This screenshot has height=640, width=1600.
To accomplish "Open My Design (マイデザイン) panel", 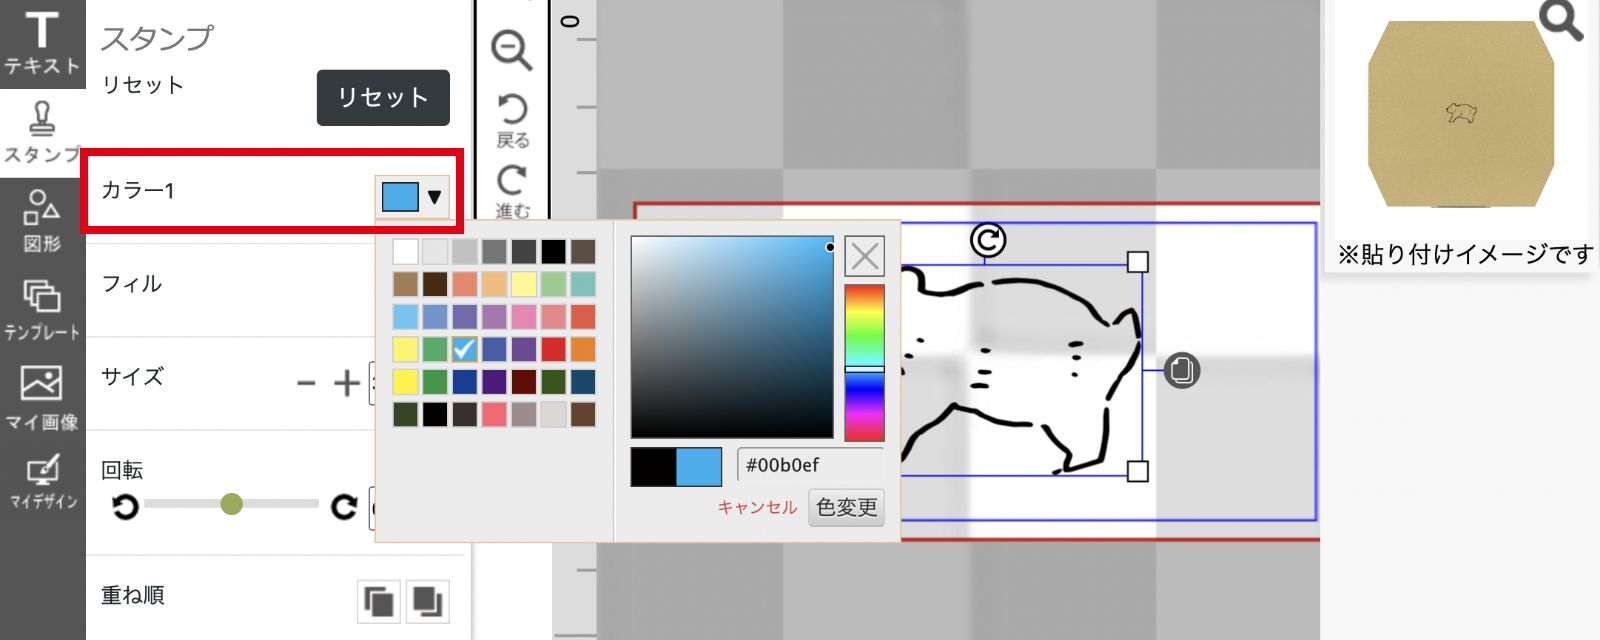I will pos(42,482).
